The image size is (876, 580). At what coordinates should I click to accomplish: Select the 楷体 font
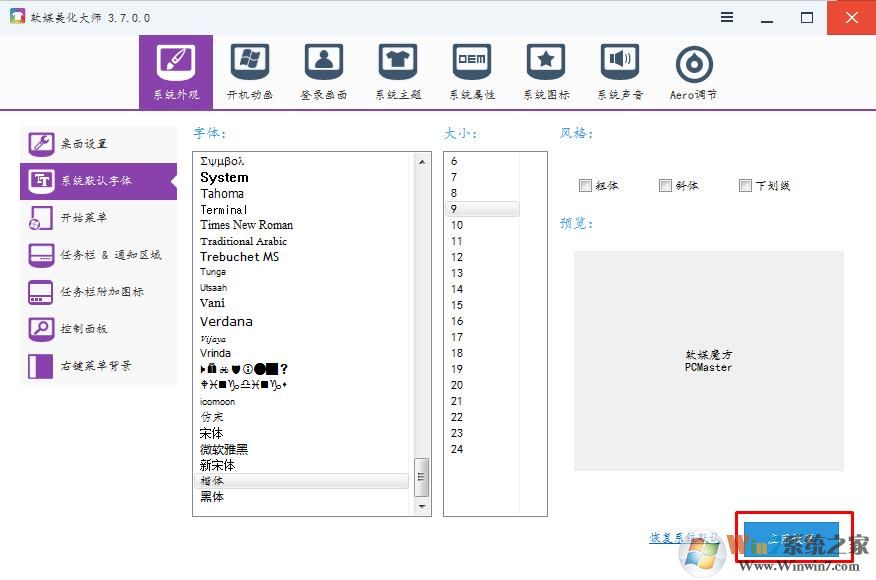[302, 481]
